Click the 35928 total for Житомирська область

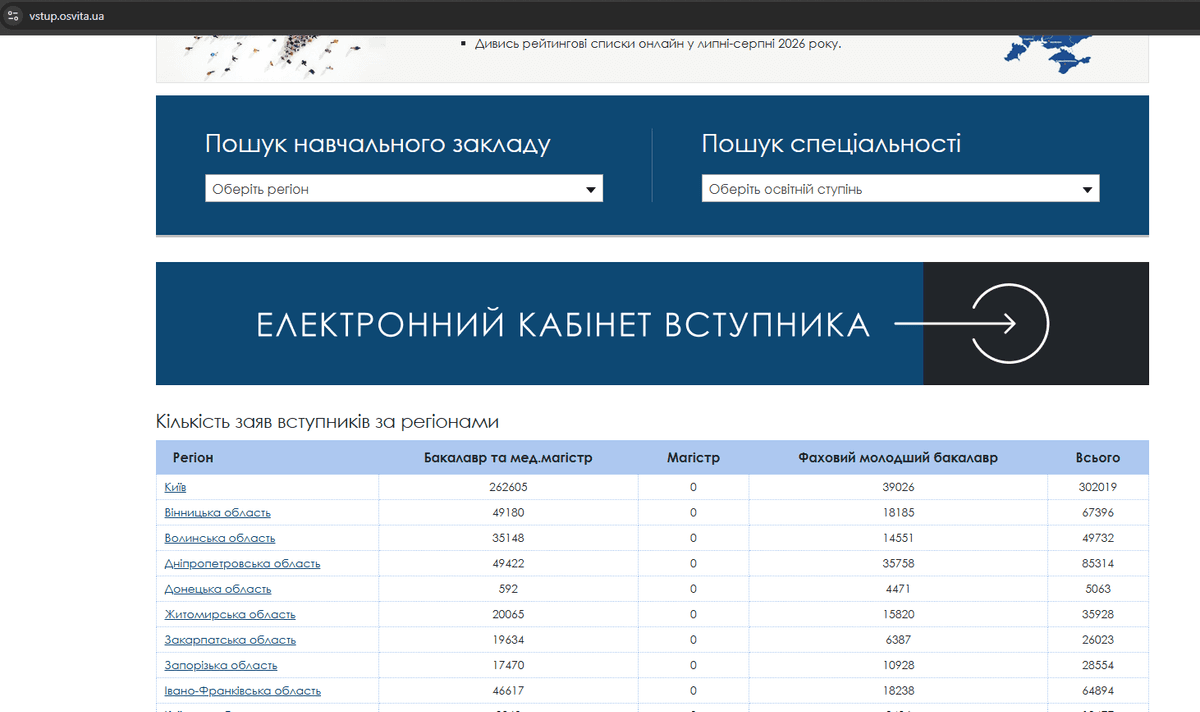click(1098, 614)
